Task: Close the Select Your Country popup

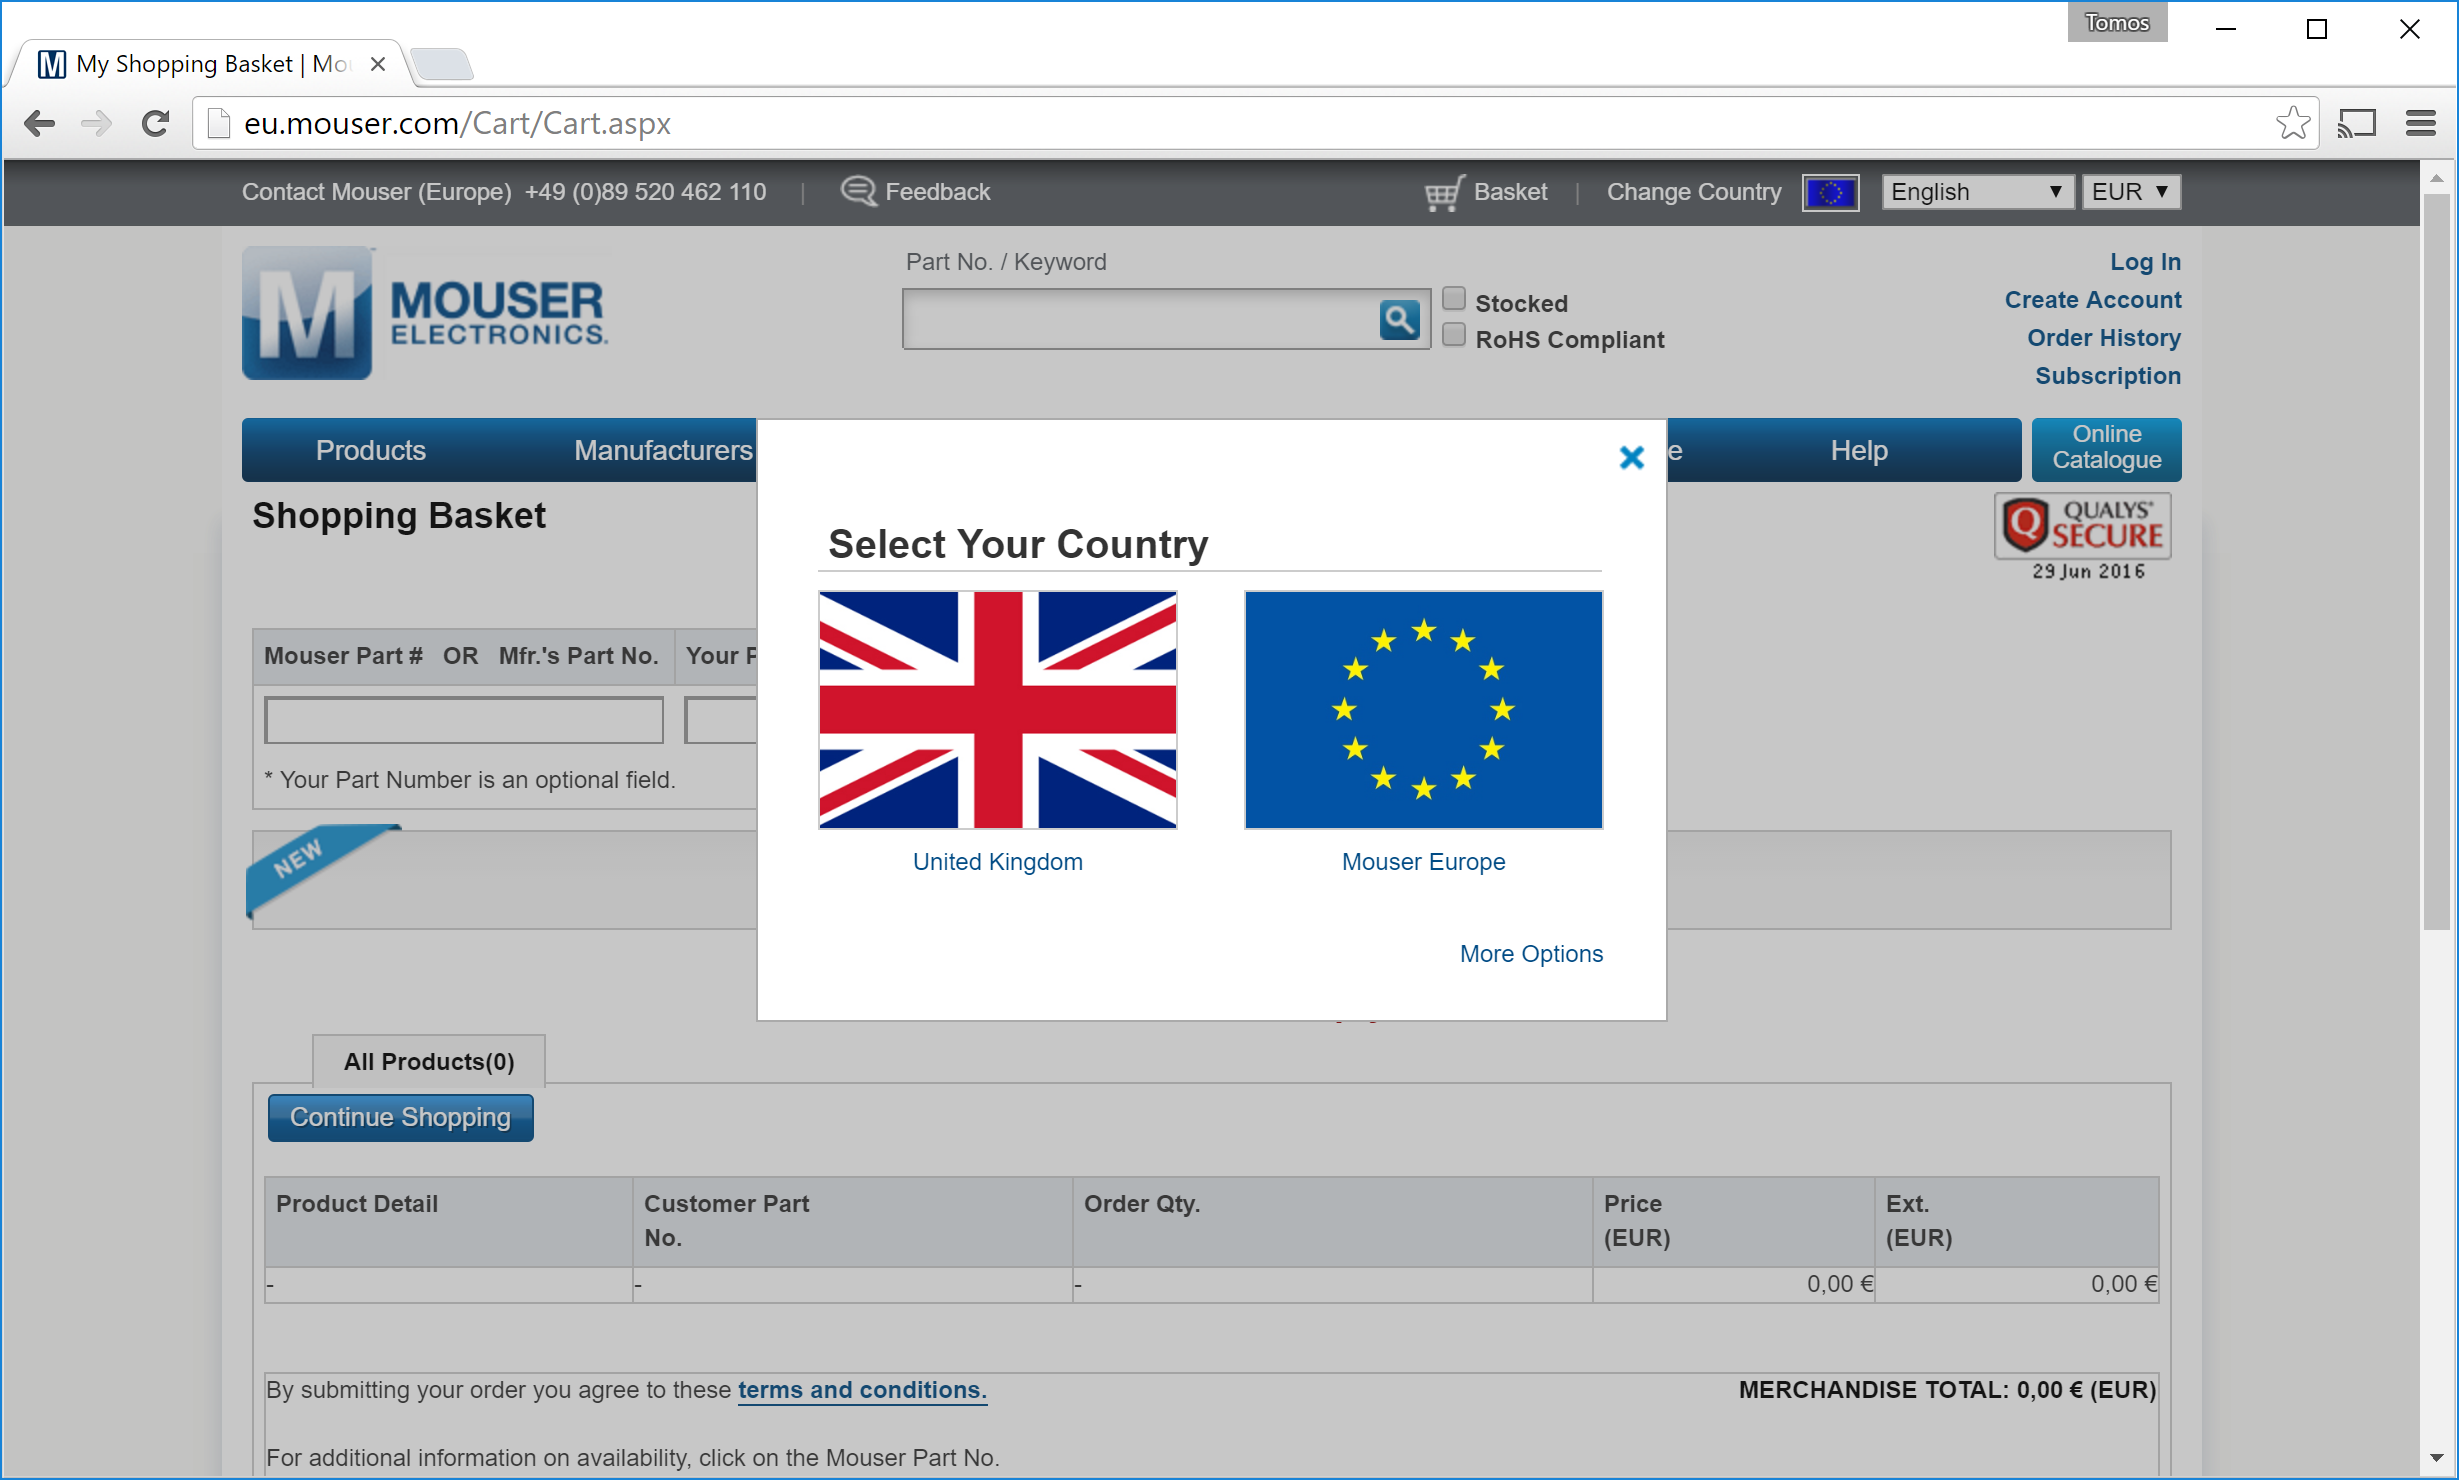Action: coord(1631,458)
